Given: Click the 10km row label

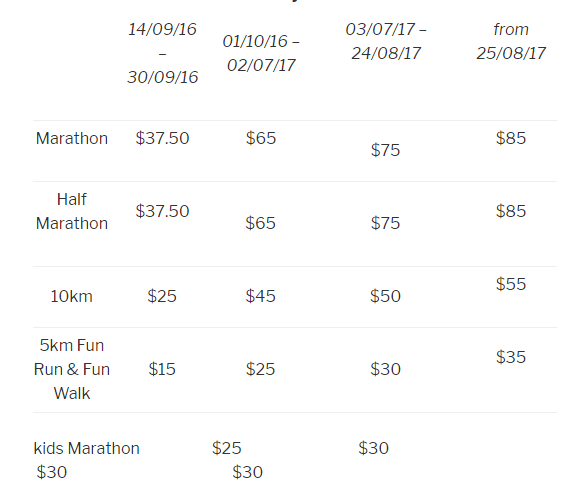Looking at the screenshot, I should (x=72, y=296).
